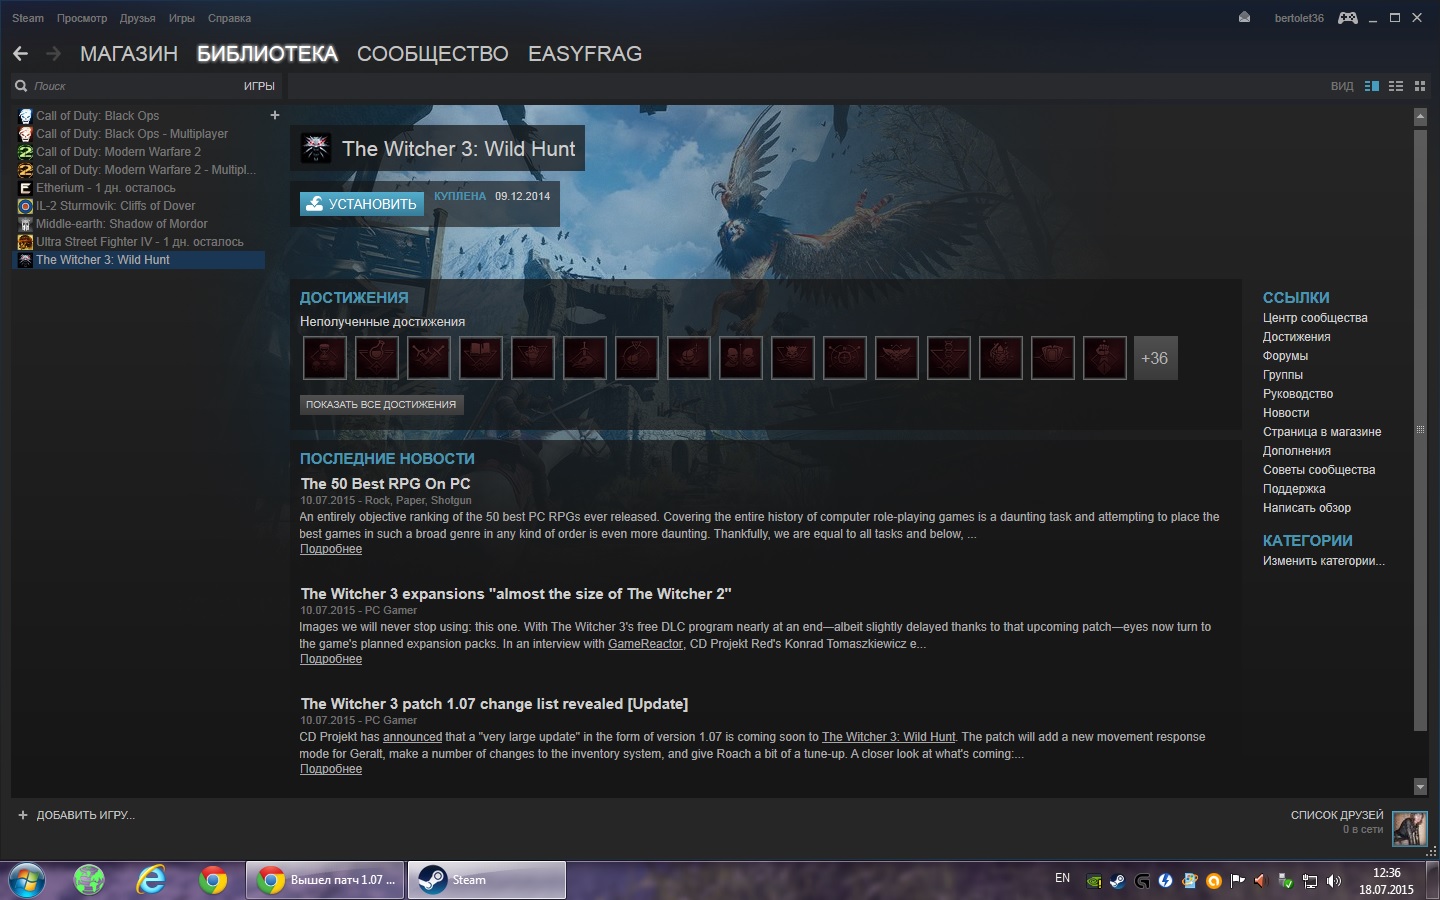Click the +36 more achievements tile

1155,358
